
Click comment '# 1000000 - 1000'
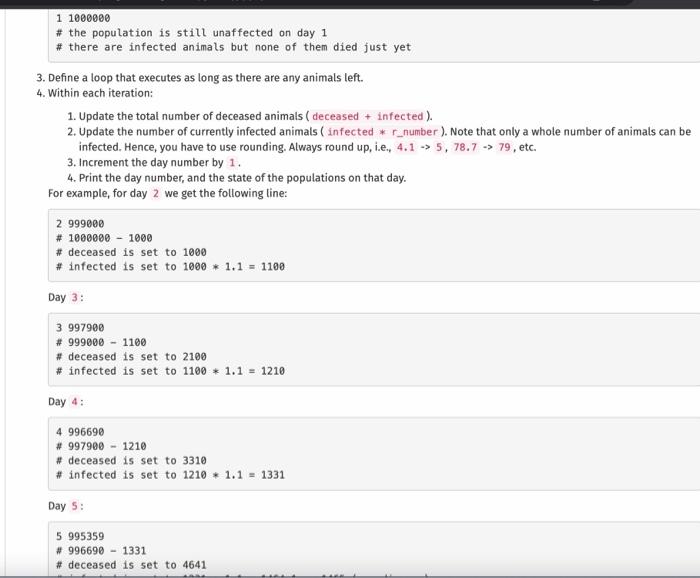coord(104,238)
